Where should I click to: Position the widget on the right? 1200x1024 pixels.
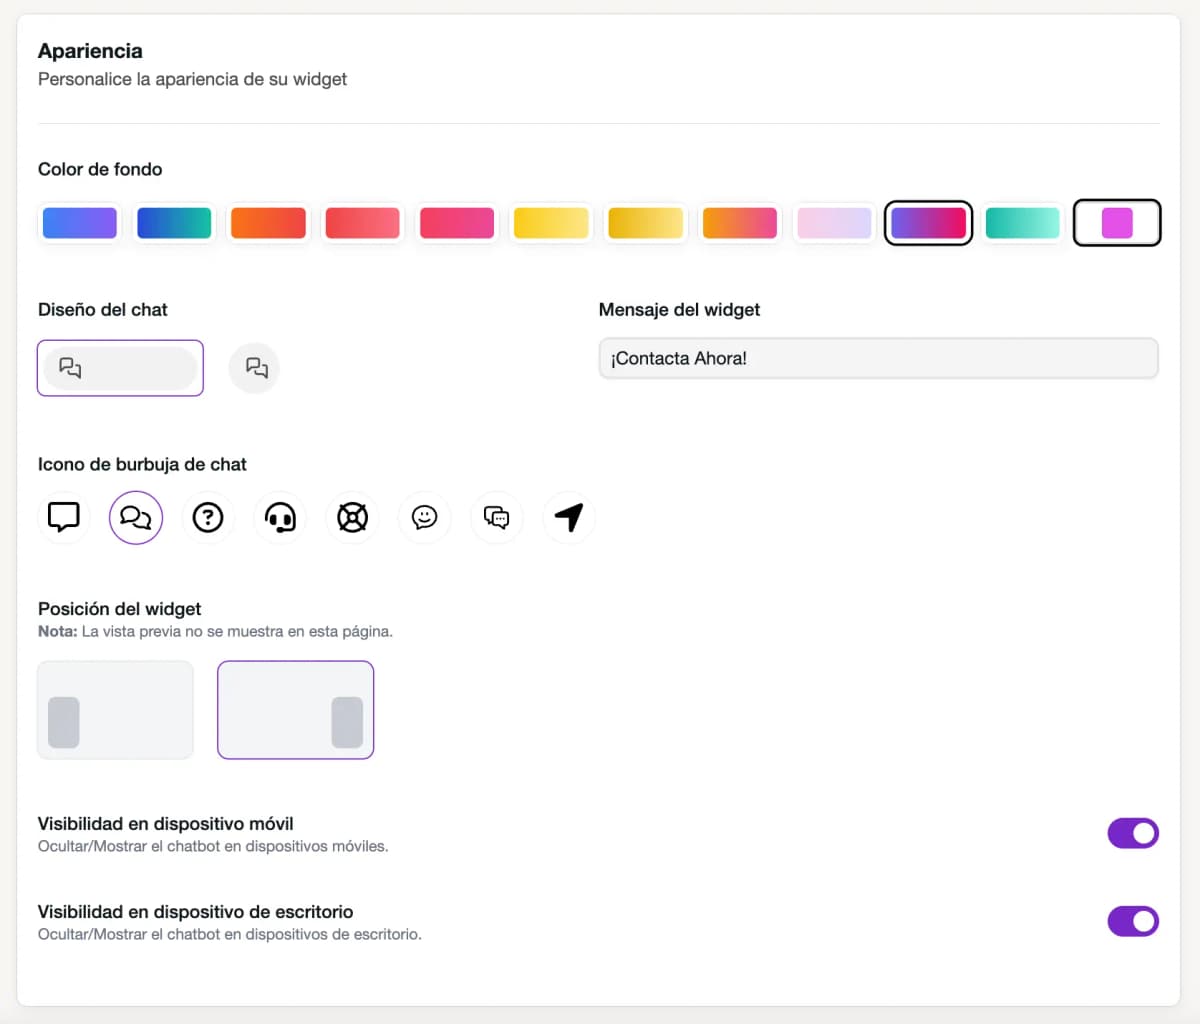pyautogui.click(x=295, y=710)
